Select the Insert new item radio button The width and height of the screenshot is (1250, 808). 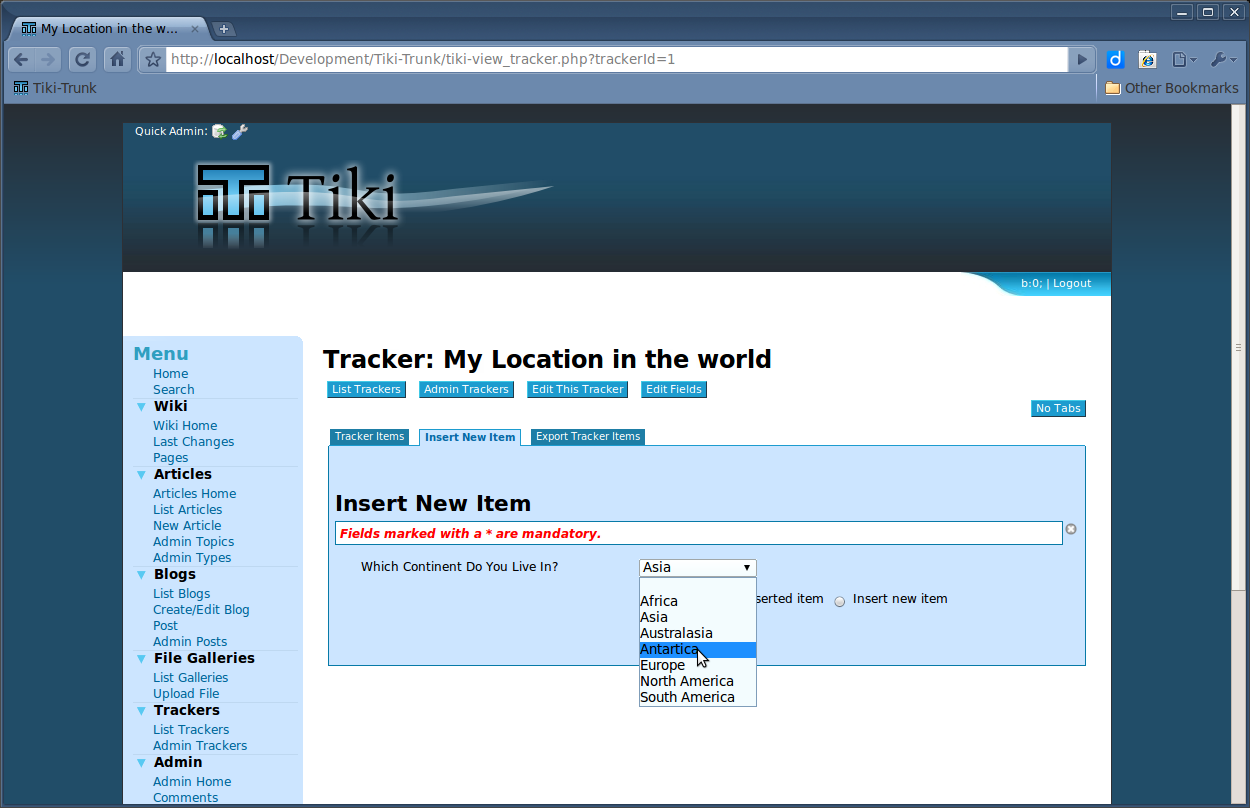coord(840,601)
